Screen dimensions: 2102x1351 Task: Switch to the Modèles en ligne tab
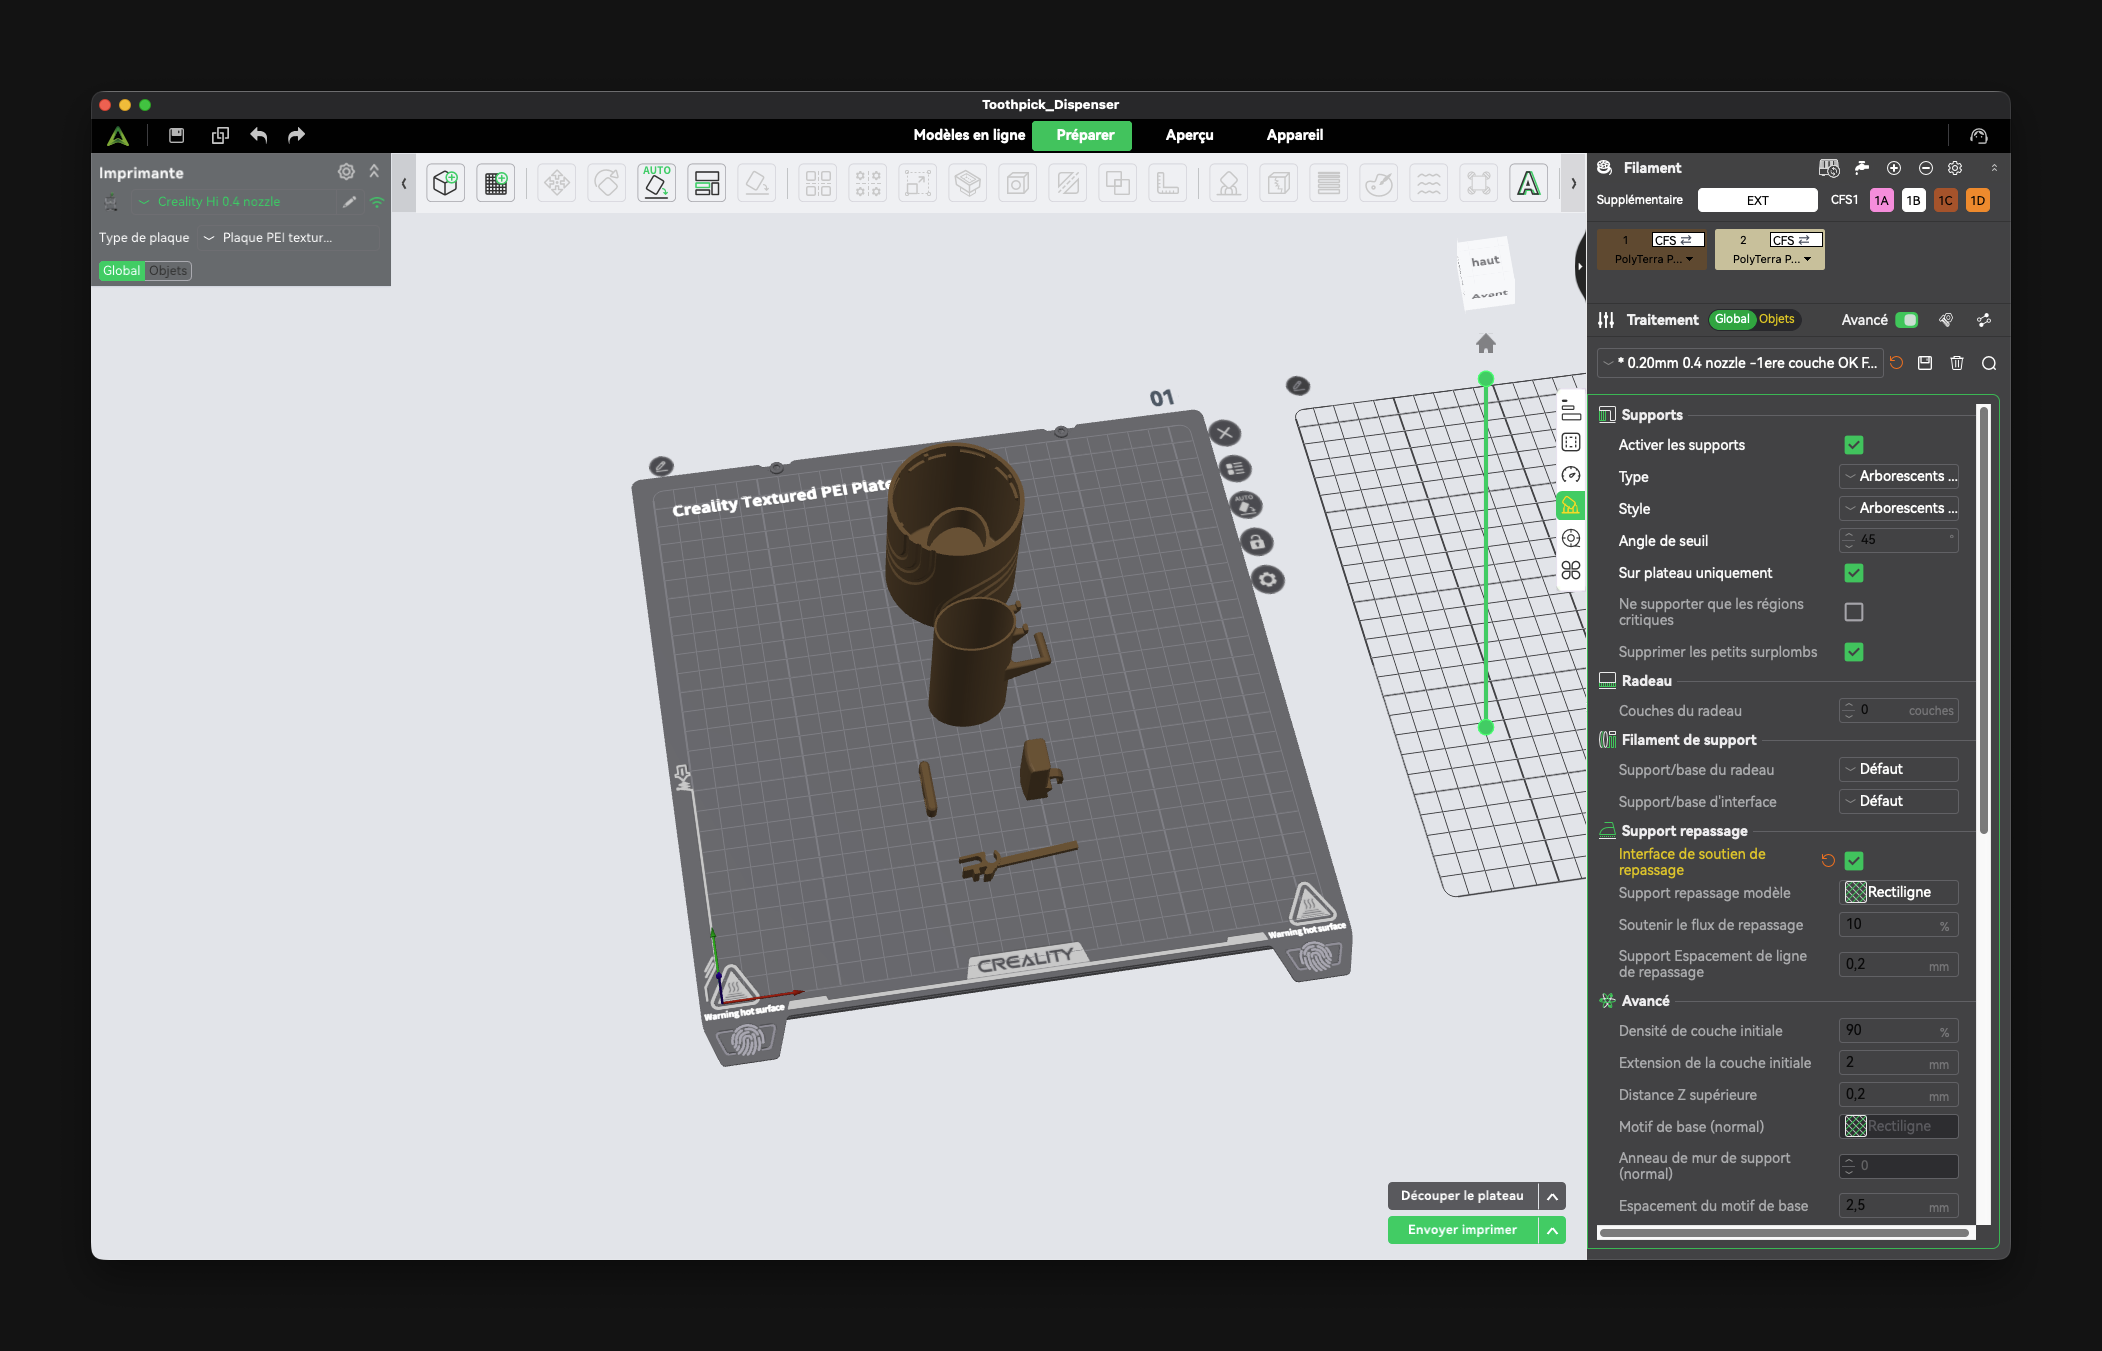(x=969, y=135)
